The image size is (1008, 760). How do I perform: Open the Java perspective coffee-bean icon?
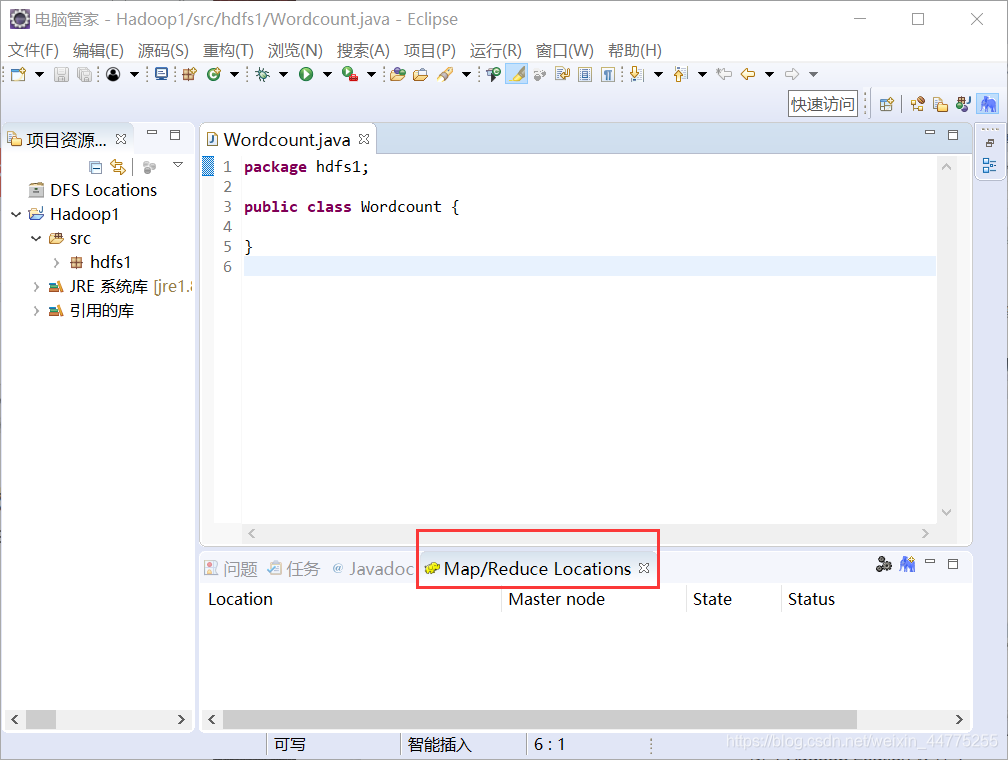[962, 103]
